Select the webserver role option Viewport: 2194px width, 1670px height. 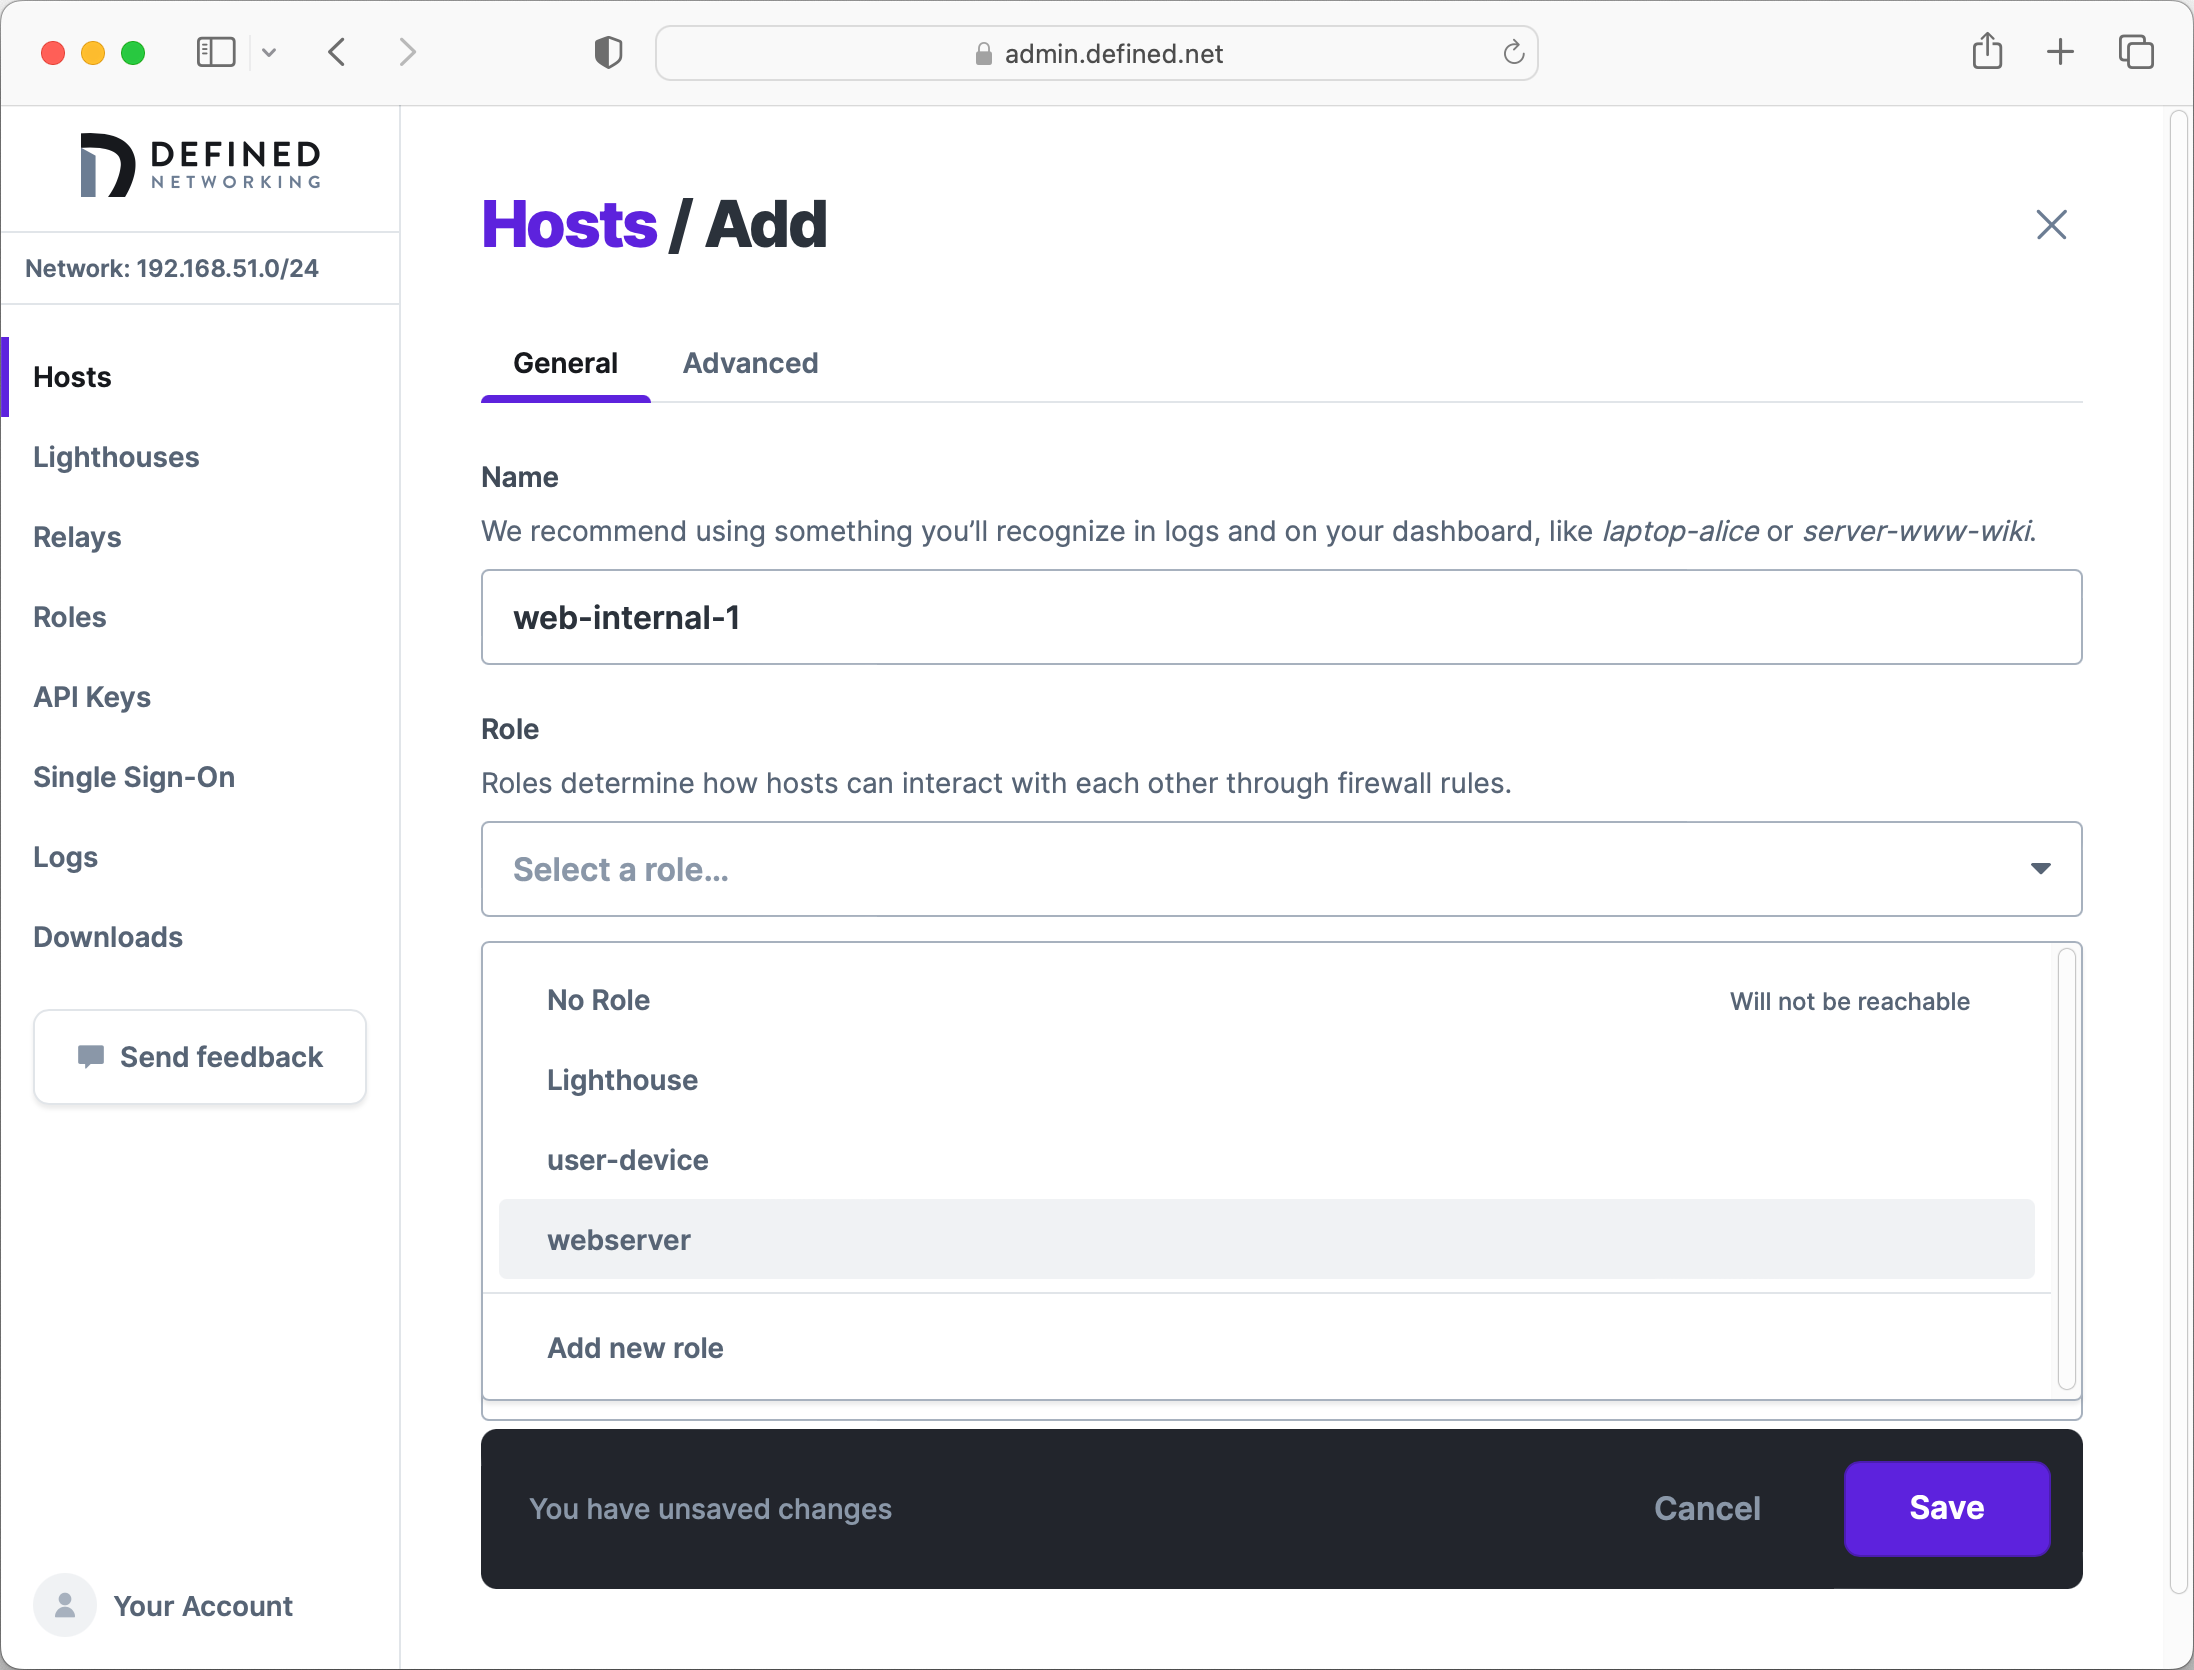pos(618,1240)
